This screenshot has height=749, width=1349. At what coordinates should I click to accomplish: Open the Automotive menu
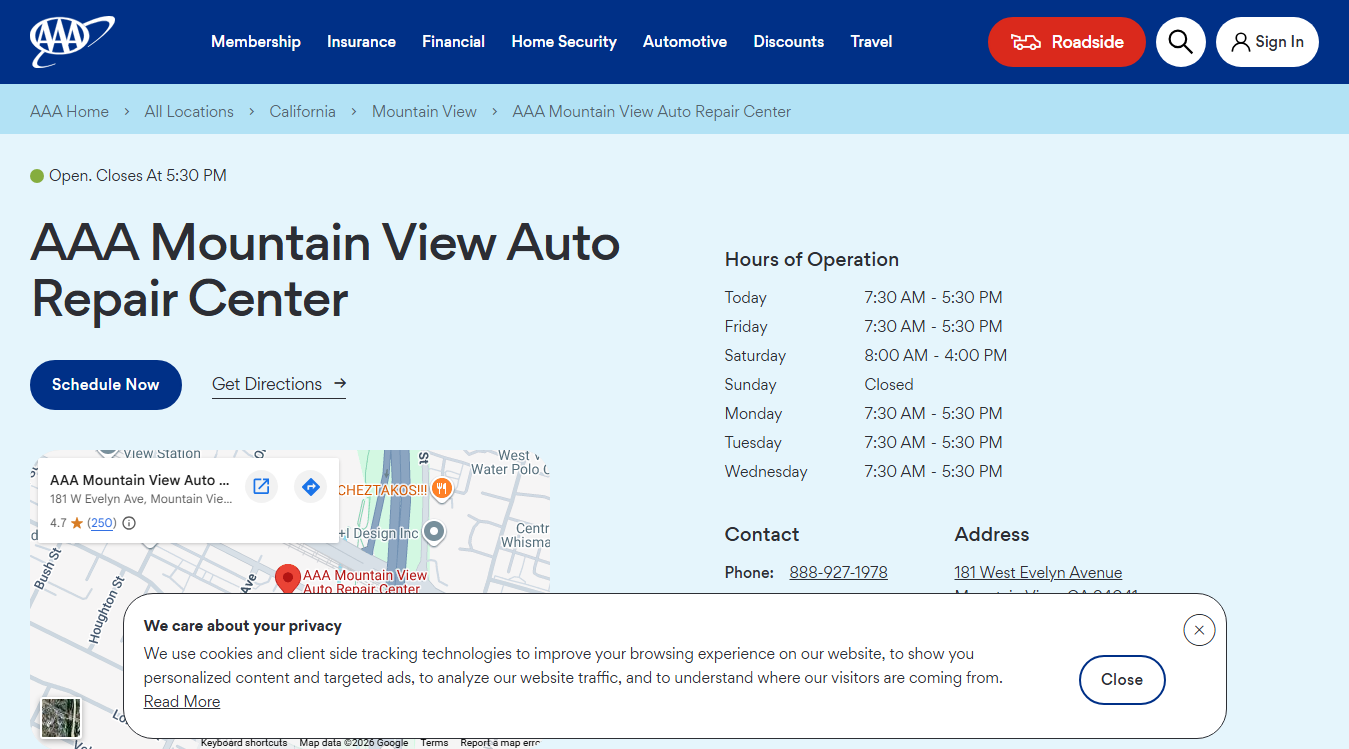[685, 42]
